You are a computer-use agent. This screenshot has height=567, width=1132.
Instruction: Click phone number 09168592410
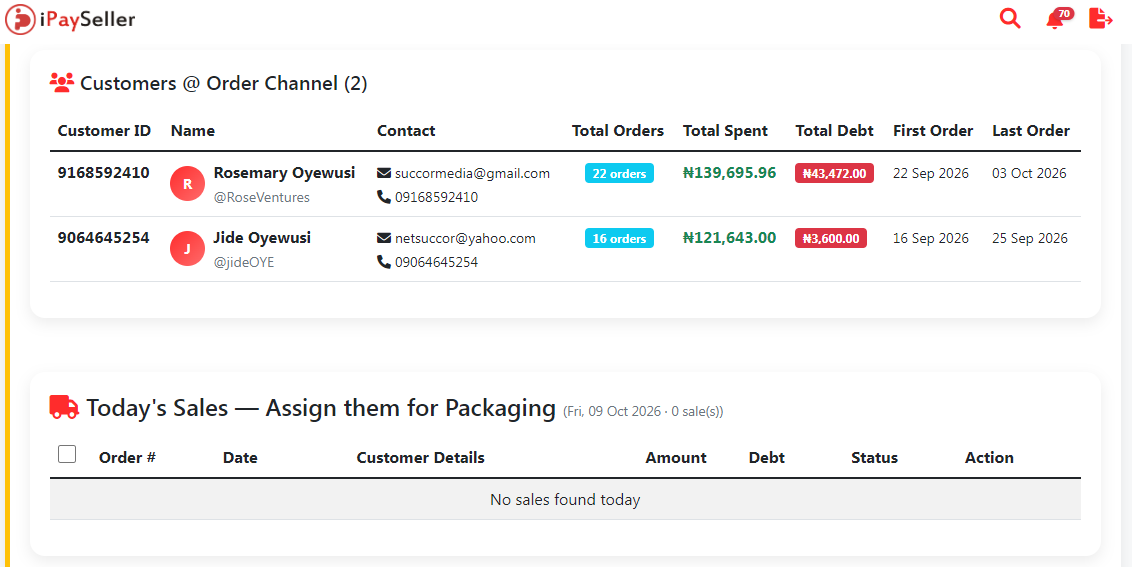[x=436, y=197]
